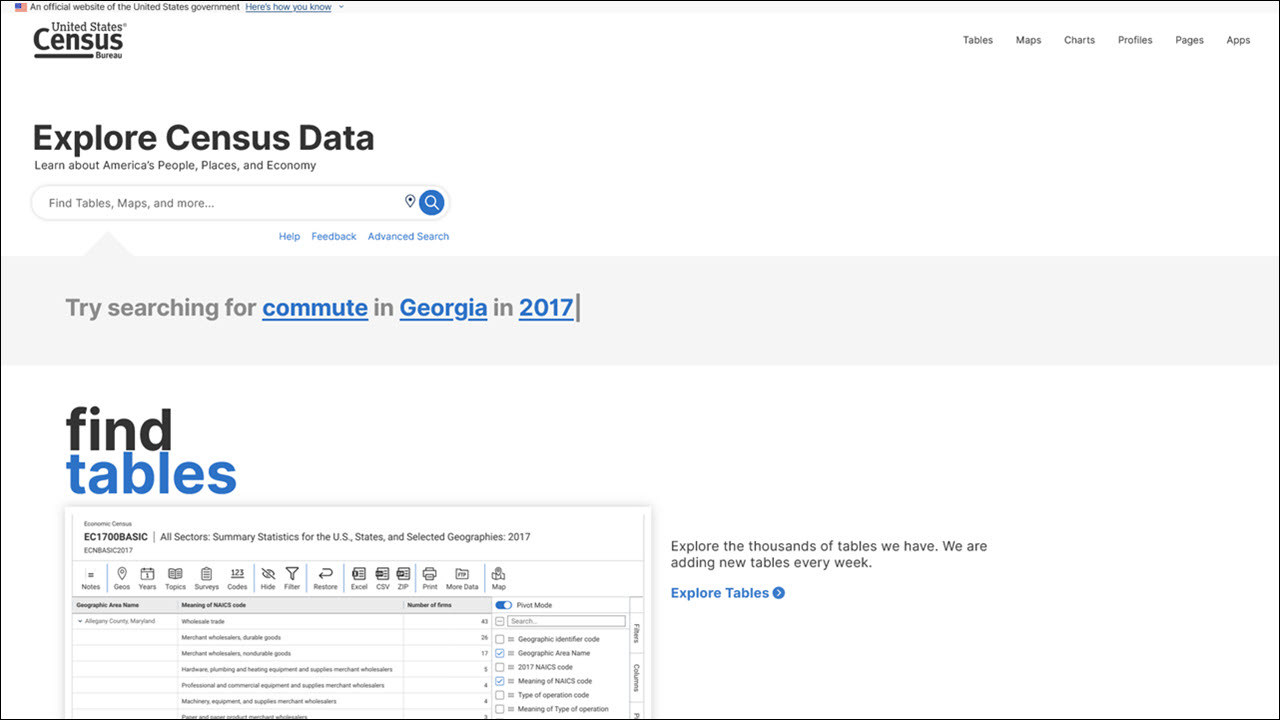Click Number of firms column header
The width and height of the screenshot is (1280, 720).
447,605
